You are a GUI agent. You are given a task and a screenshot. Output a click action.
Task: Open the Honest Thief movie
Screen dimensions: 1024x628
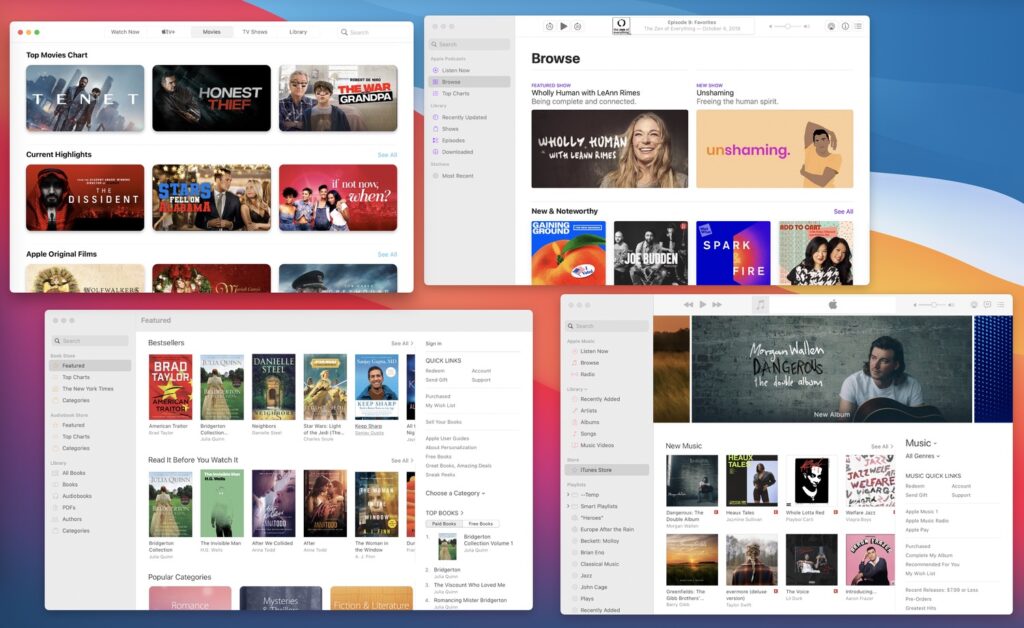212,98
